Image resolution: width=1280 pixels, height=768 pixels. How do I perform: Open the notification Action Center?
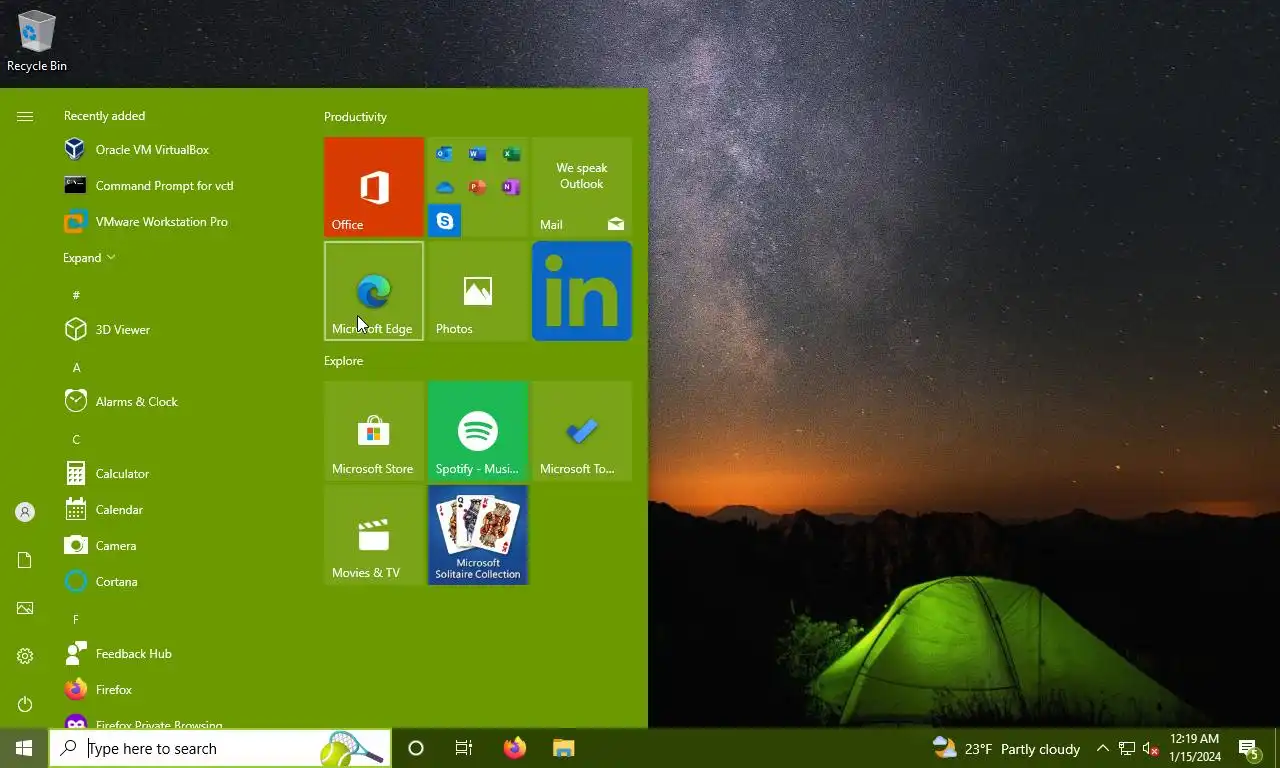pyautogui.click(x=1249, y=748)
